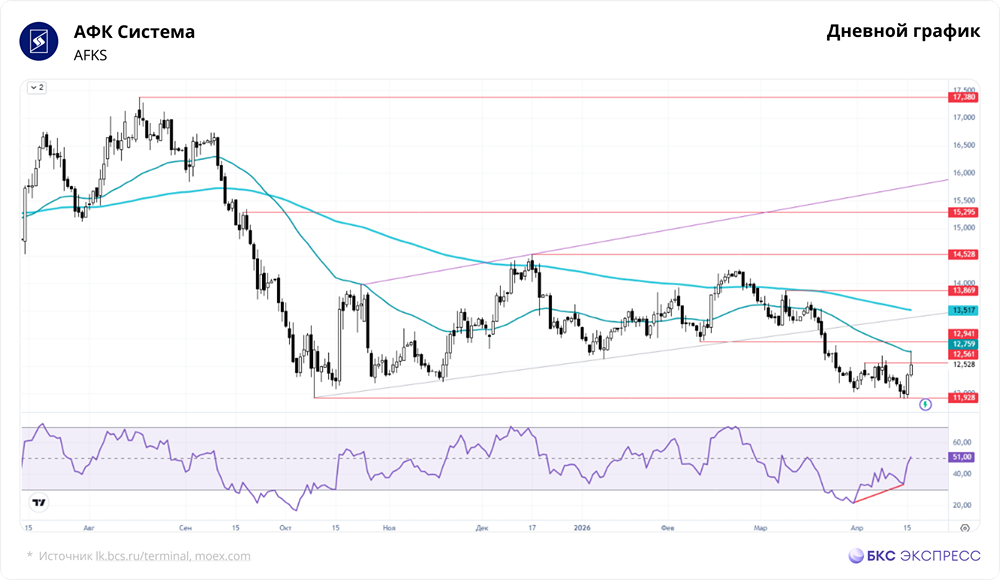
Task: Click the 40,00 RSI scale value
Action: 962,473
